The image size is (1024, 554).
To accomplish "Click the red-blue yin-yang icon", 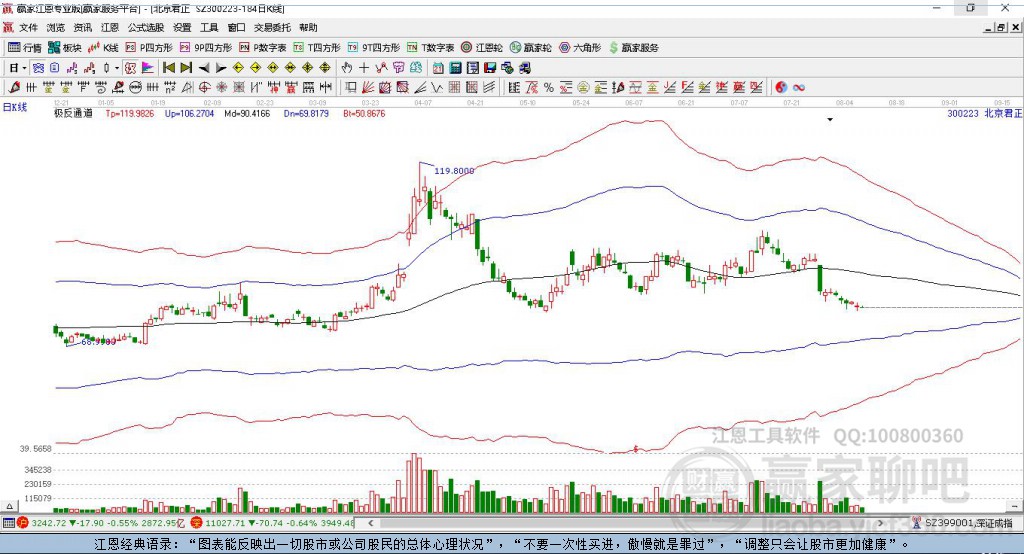I will tap(781, 88).
